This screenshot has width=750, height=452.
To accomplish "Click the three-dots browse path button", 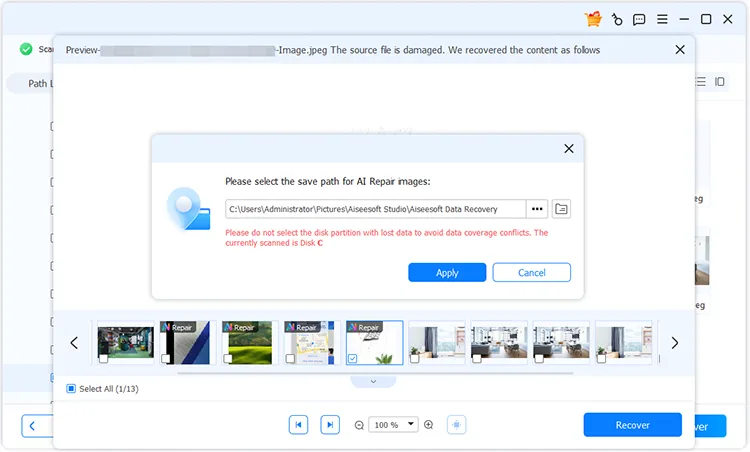I will (x=538, y=209).
